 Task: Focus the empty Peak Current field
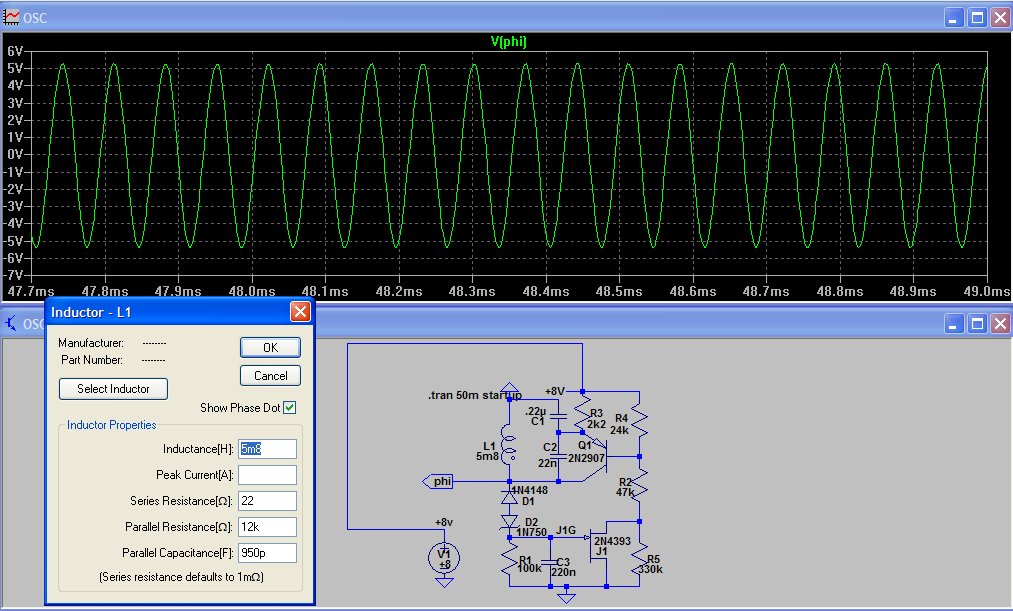(267, 475)
